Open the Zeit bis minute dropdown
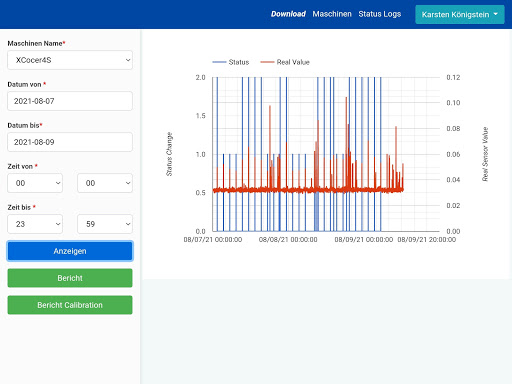The width and height of the screenshot is (512, 384). [105, 224]
